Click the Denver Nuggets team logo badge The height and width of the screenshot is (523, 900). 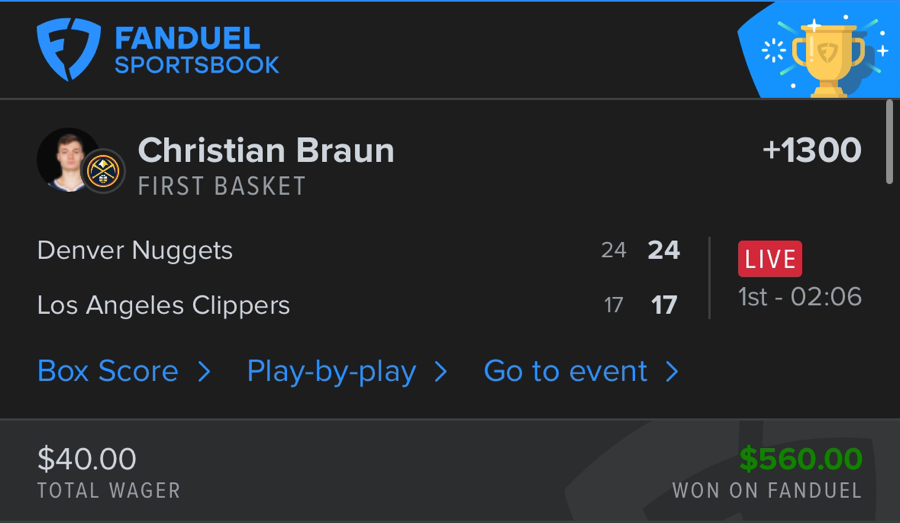tap(103, 171)
